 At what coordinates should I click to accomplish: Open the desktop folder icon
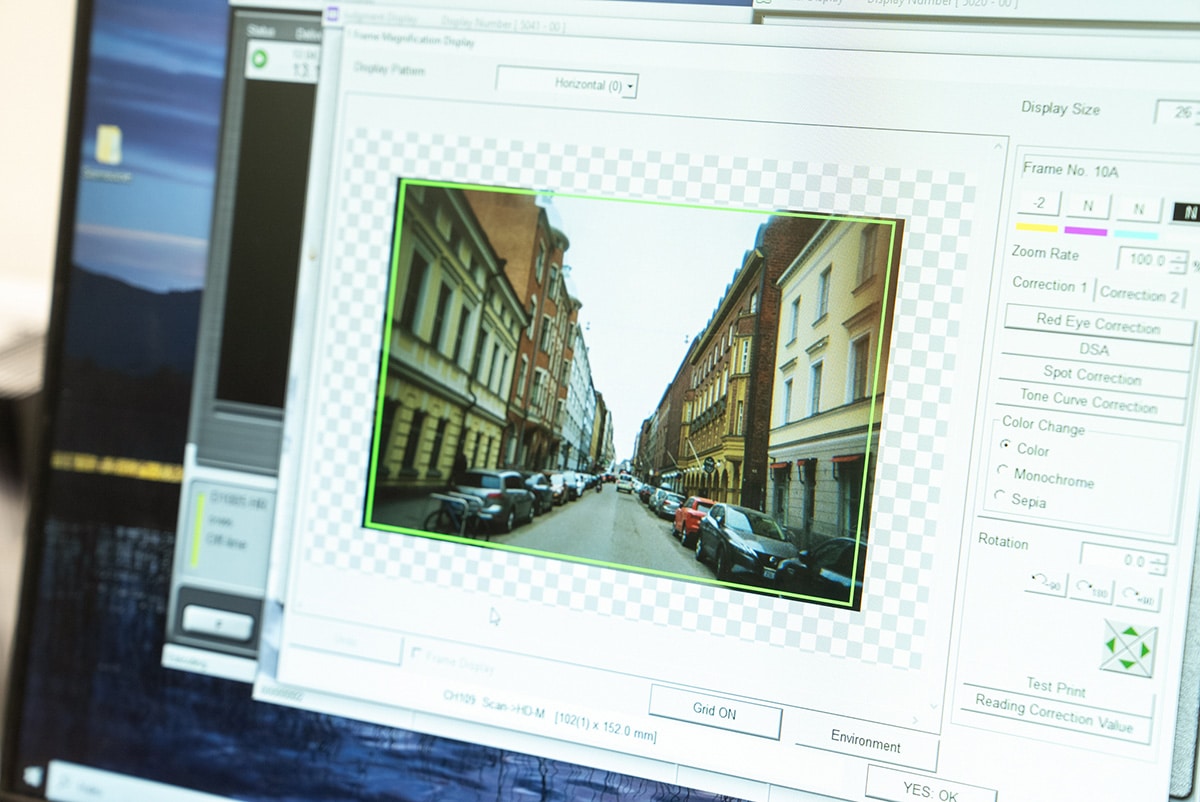click(x=108, y=147)
